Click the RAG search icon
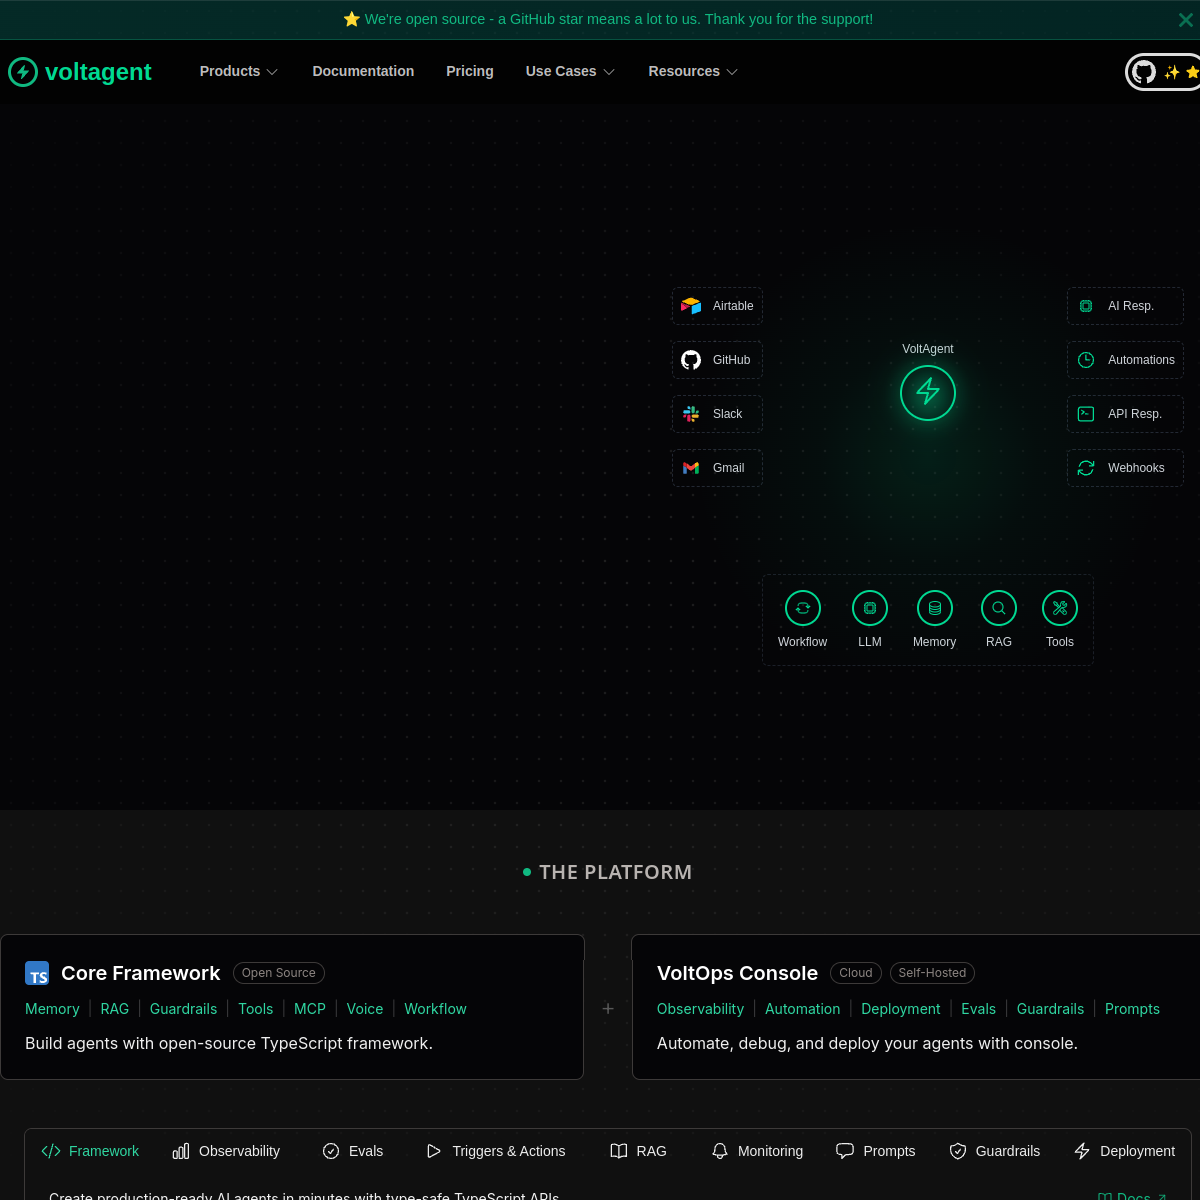The height and width of the screenshot is (1200, 1200). (x=999, y=608)
